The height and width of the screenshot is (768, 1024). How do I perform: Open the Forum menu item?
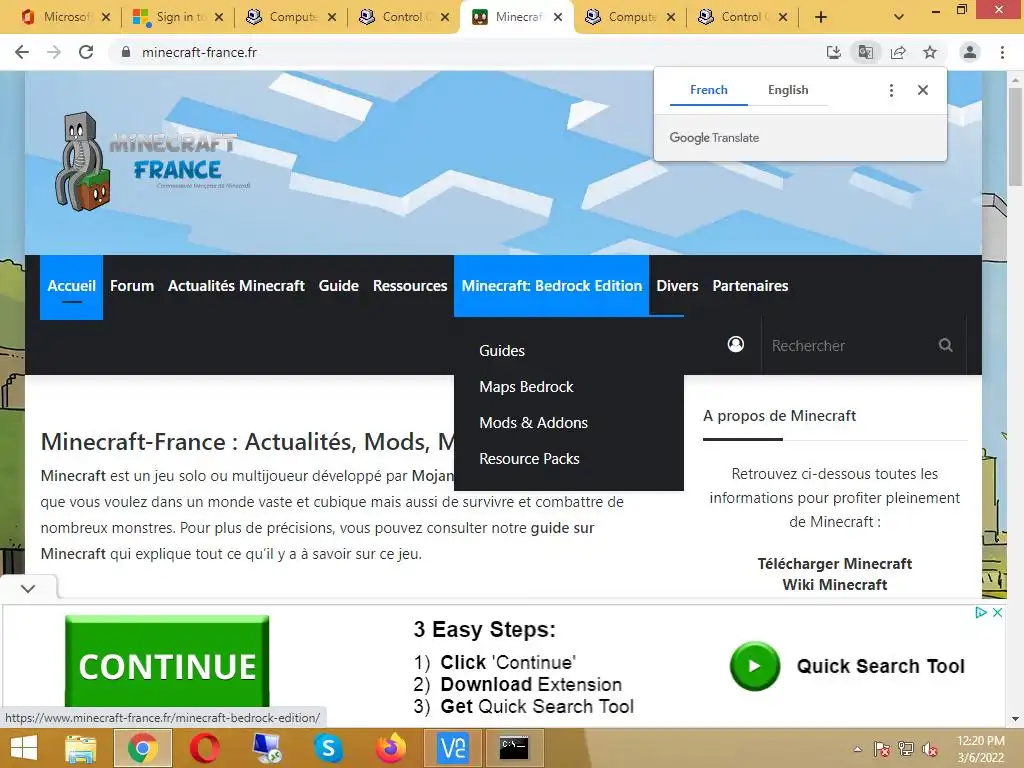(x=132, y=286)
